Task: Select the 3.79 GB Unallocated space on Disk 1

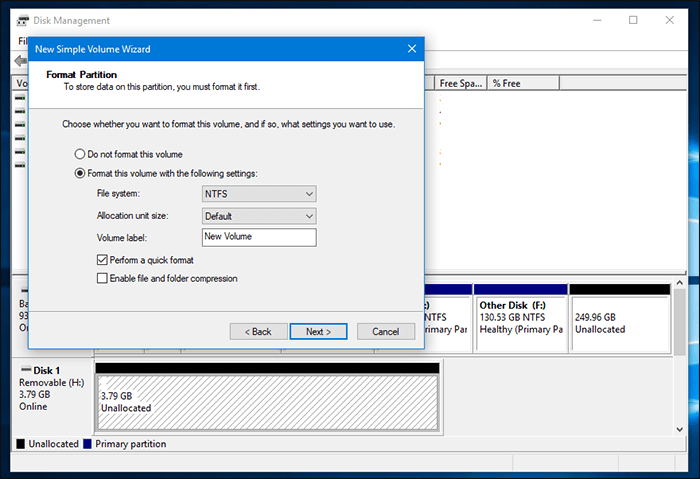Action: [266, 402]
